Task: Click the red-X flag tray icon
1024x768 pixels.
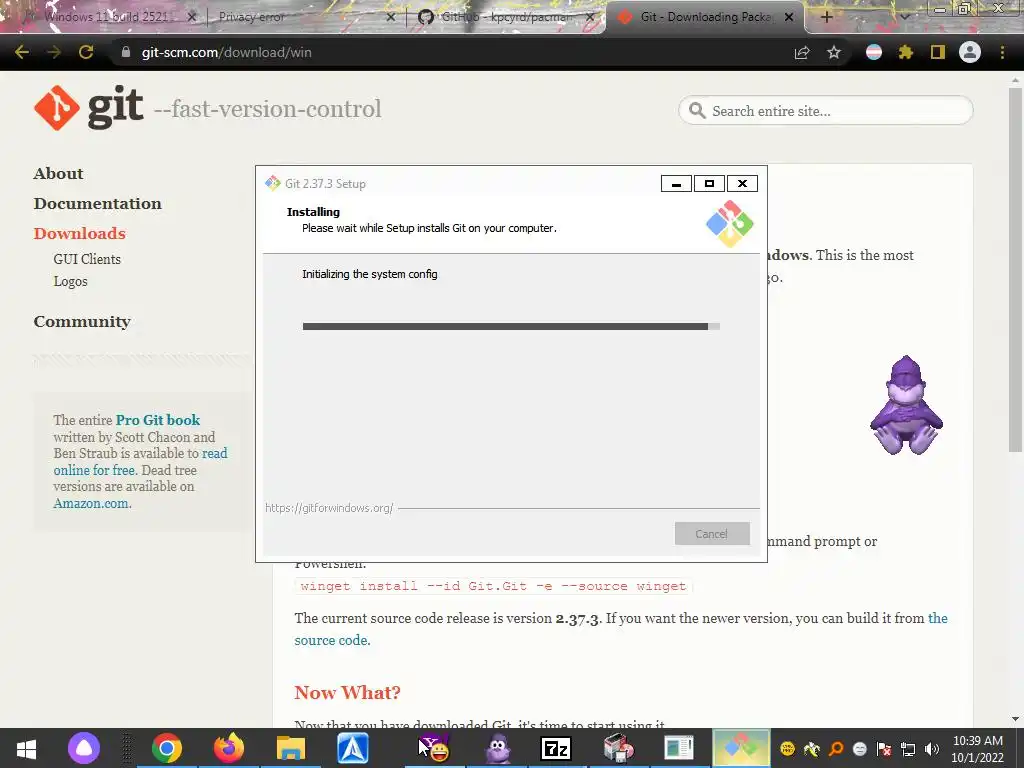Action: tap(884, 749)
